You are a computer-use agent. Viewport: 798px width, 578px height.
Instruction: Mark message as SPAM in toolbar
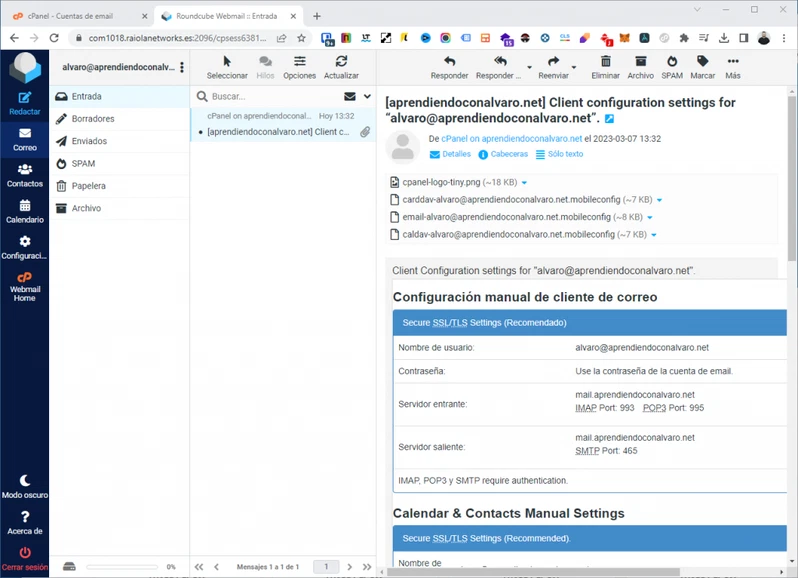point(672,62)
